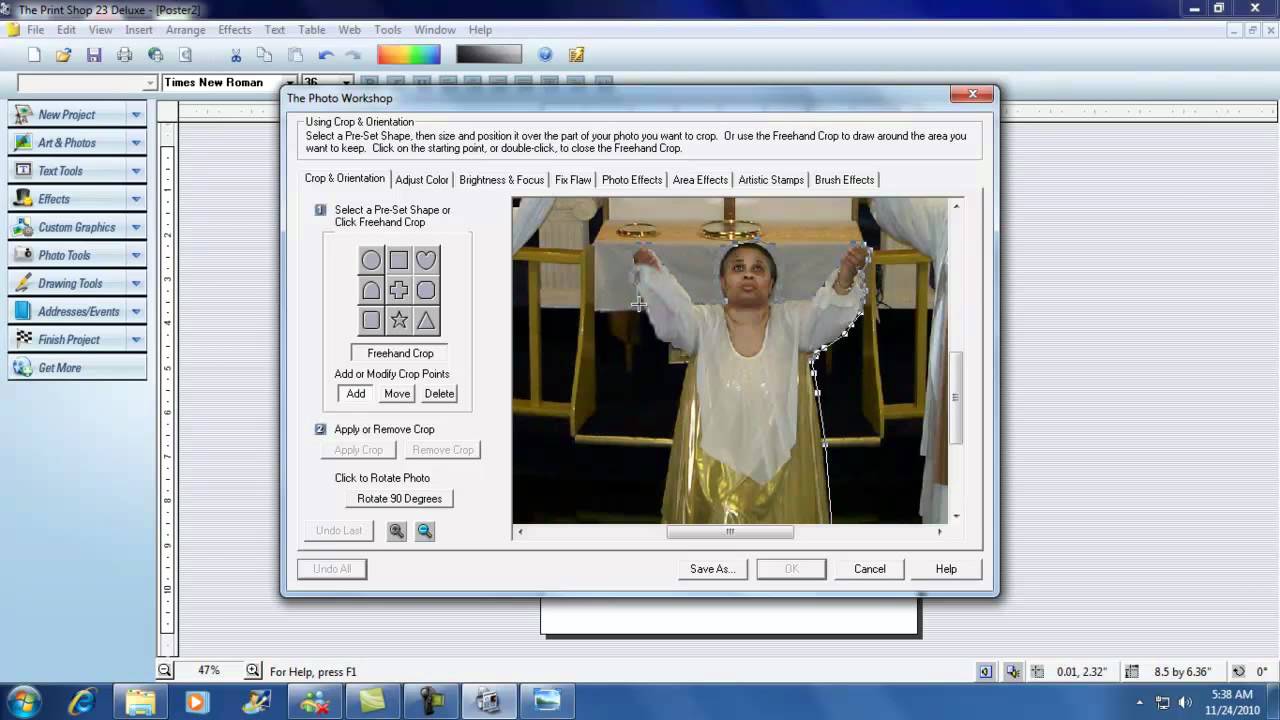Image resolution: width=1280 pixels, height=720 pixels.
Task: Click the photo preview image of the dancer
Action: [730, 360]
